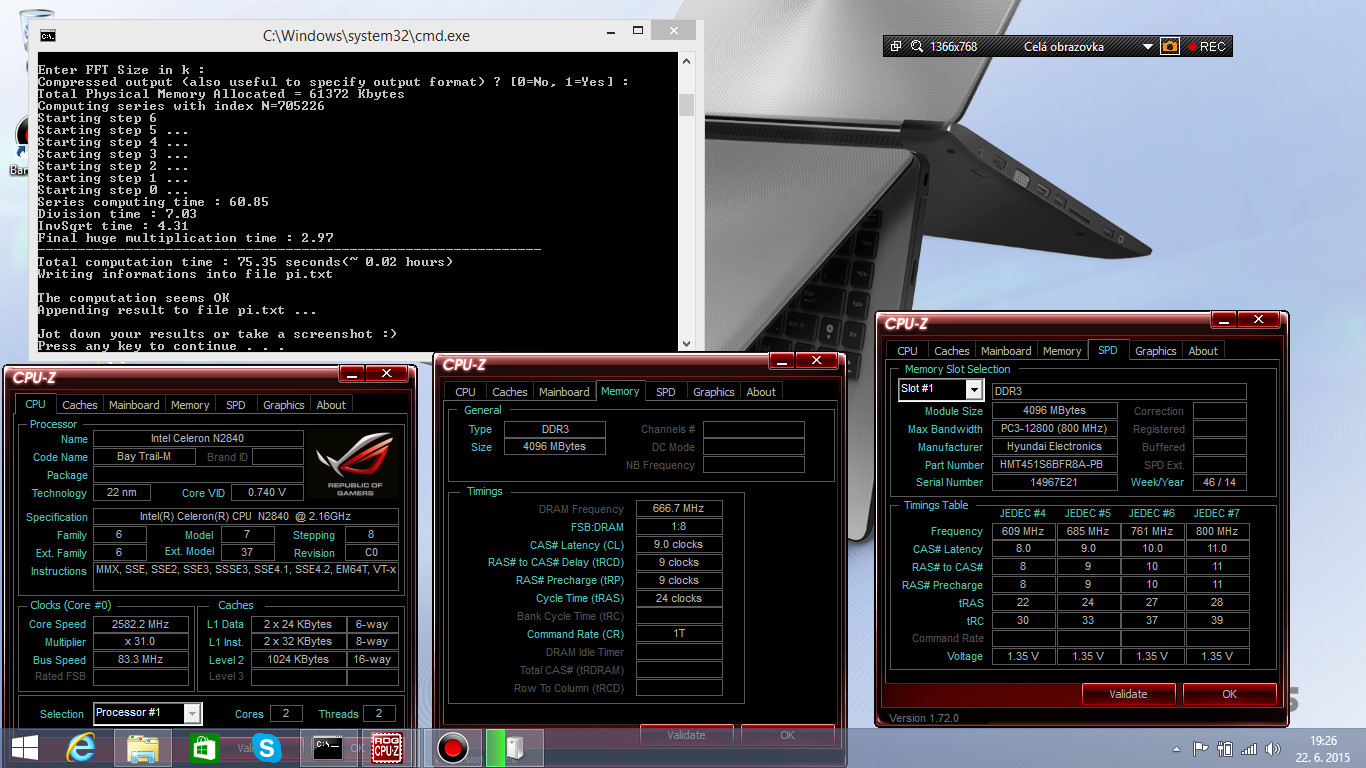
Task: Open the Slot #1 memory slot dropdown
Action: point(974,390)
